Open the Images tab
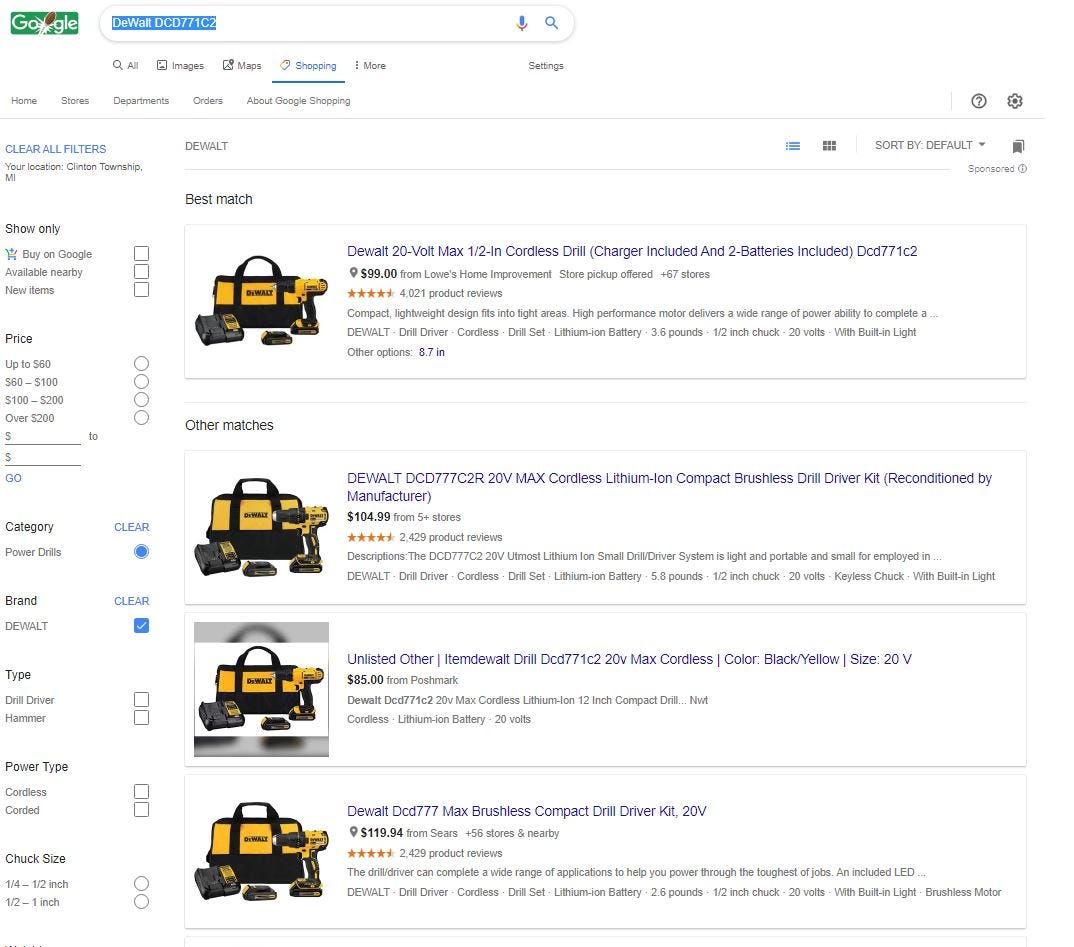 click(x=180, y=66)
